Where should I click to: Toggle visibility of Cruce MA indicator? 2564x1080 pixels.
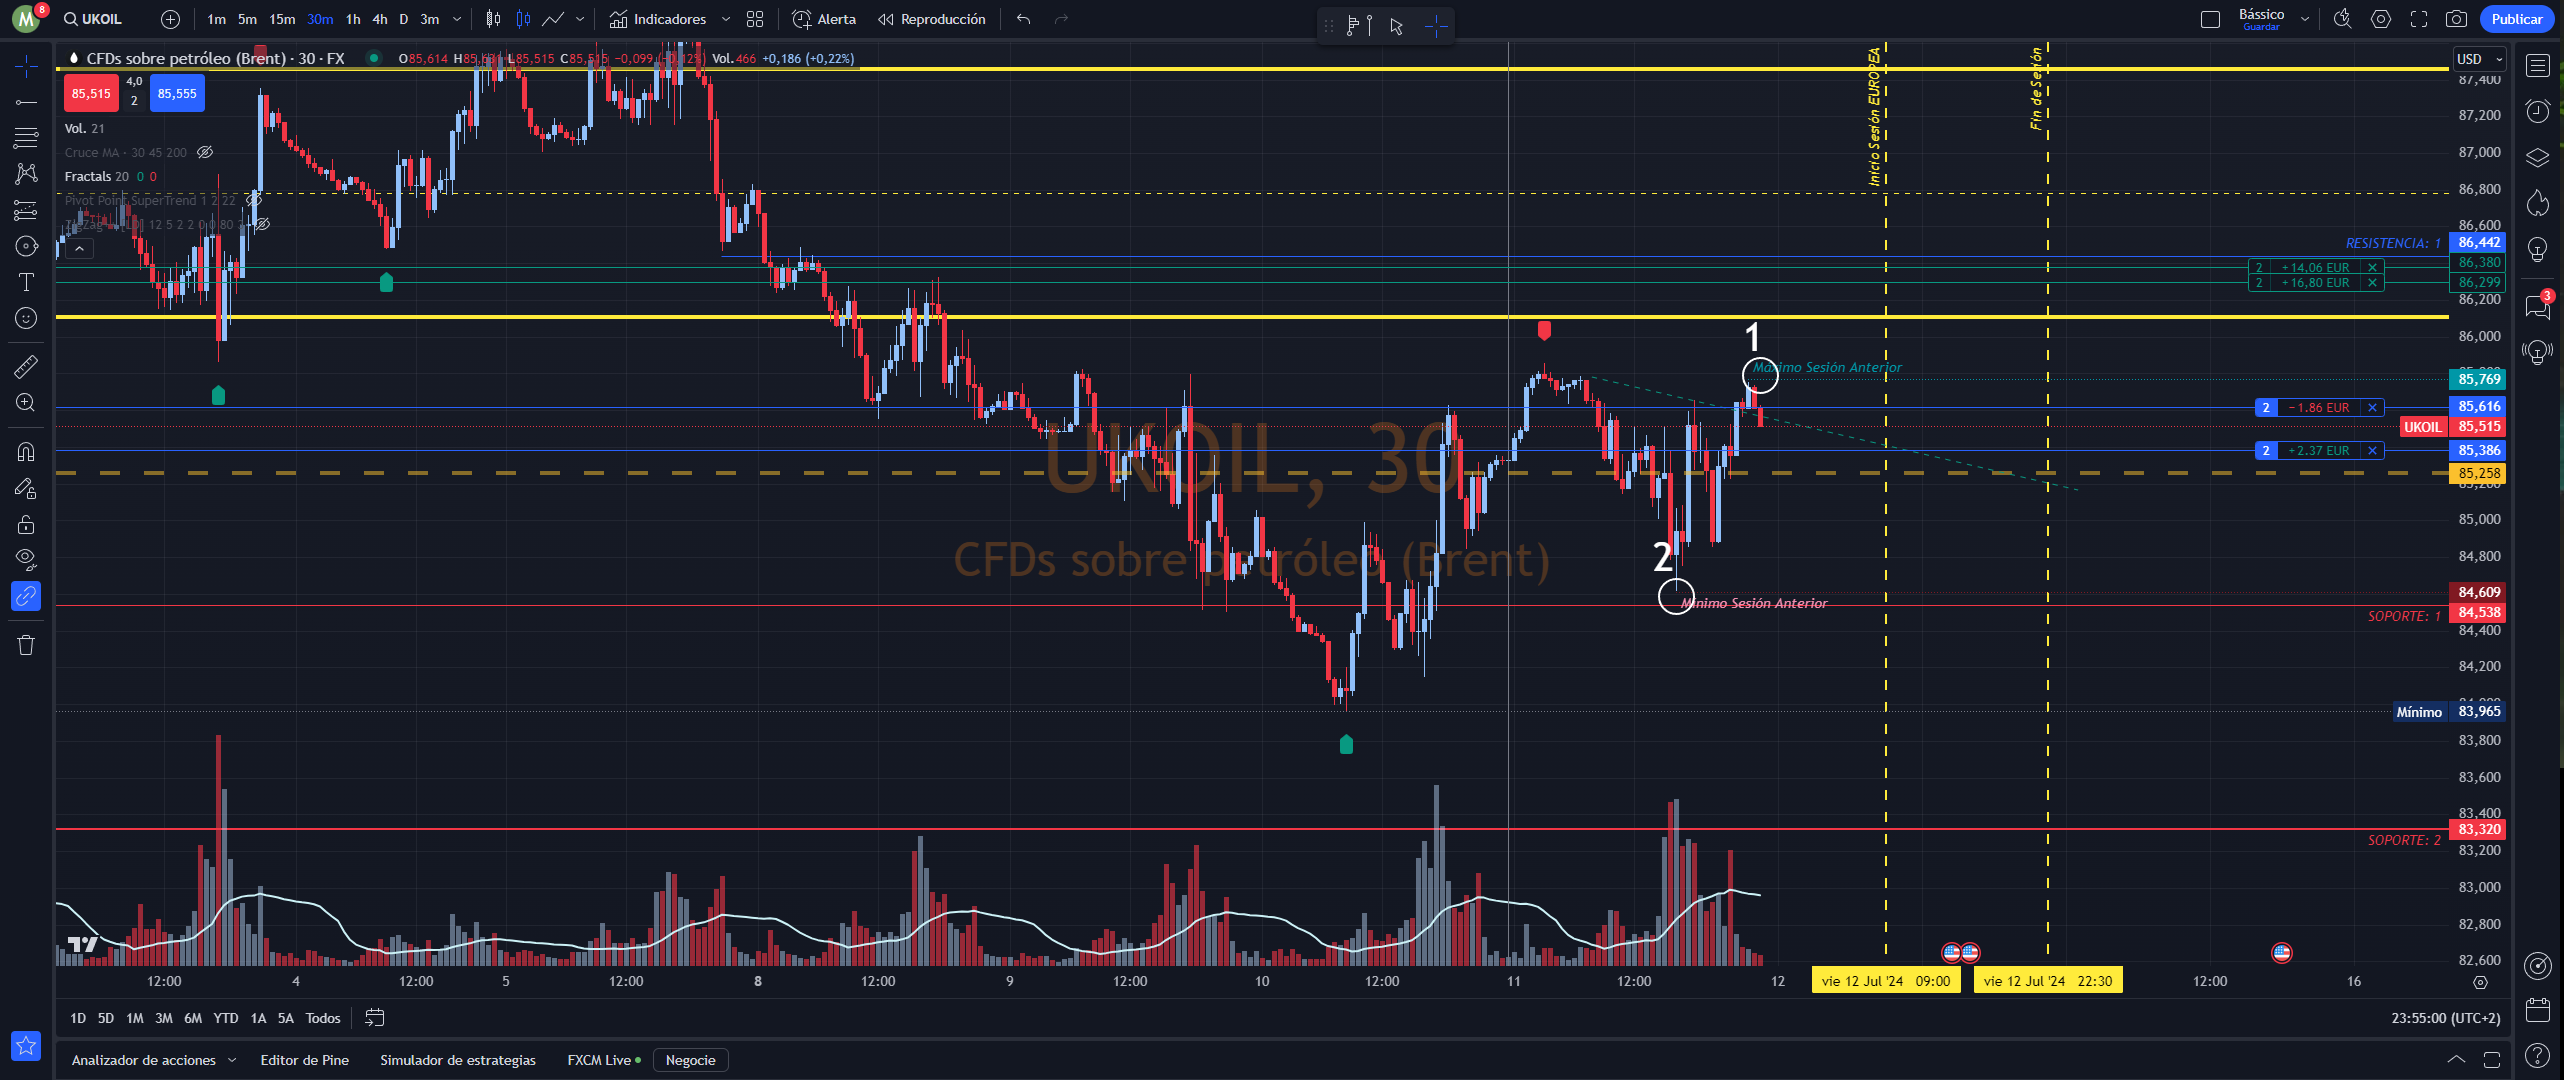coord(205,152)
